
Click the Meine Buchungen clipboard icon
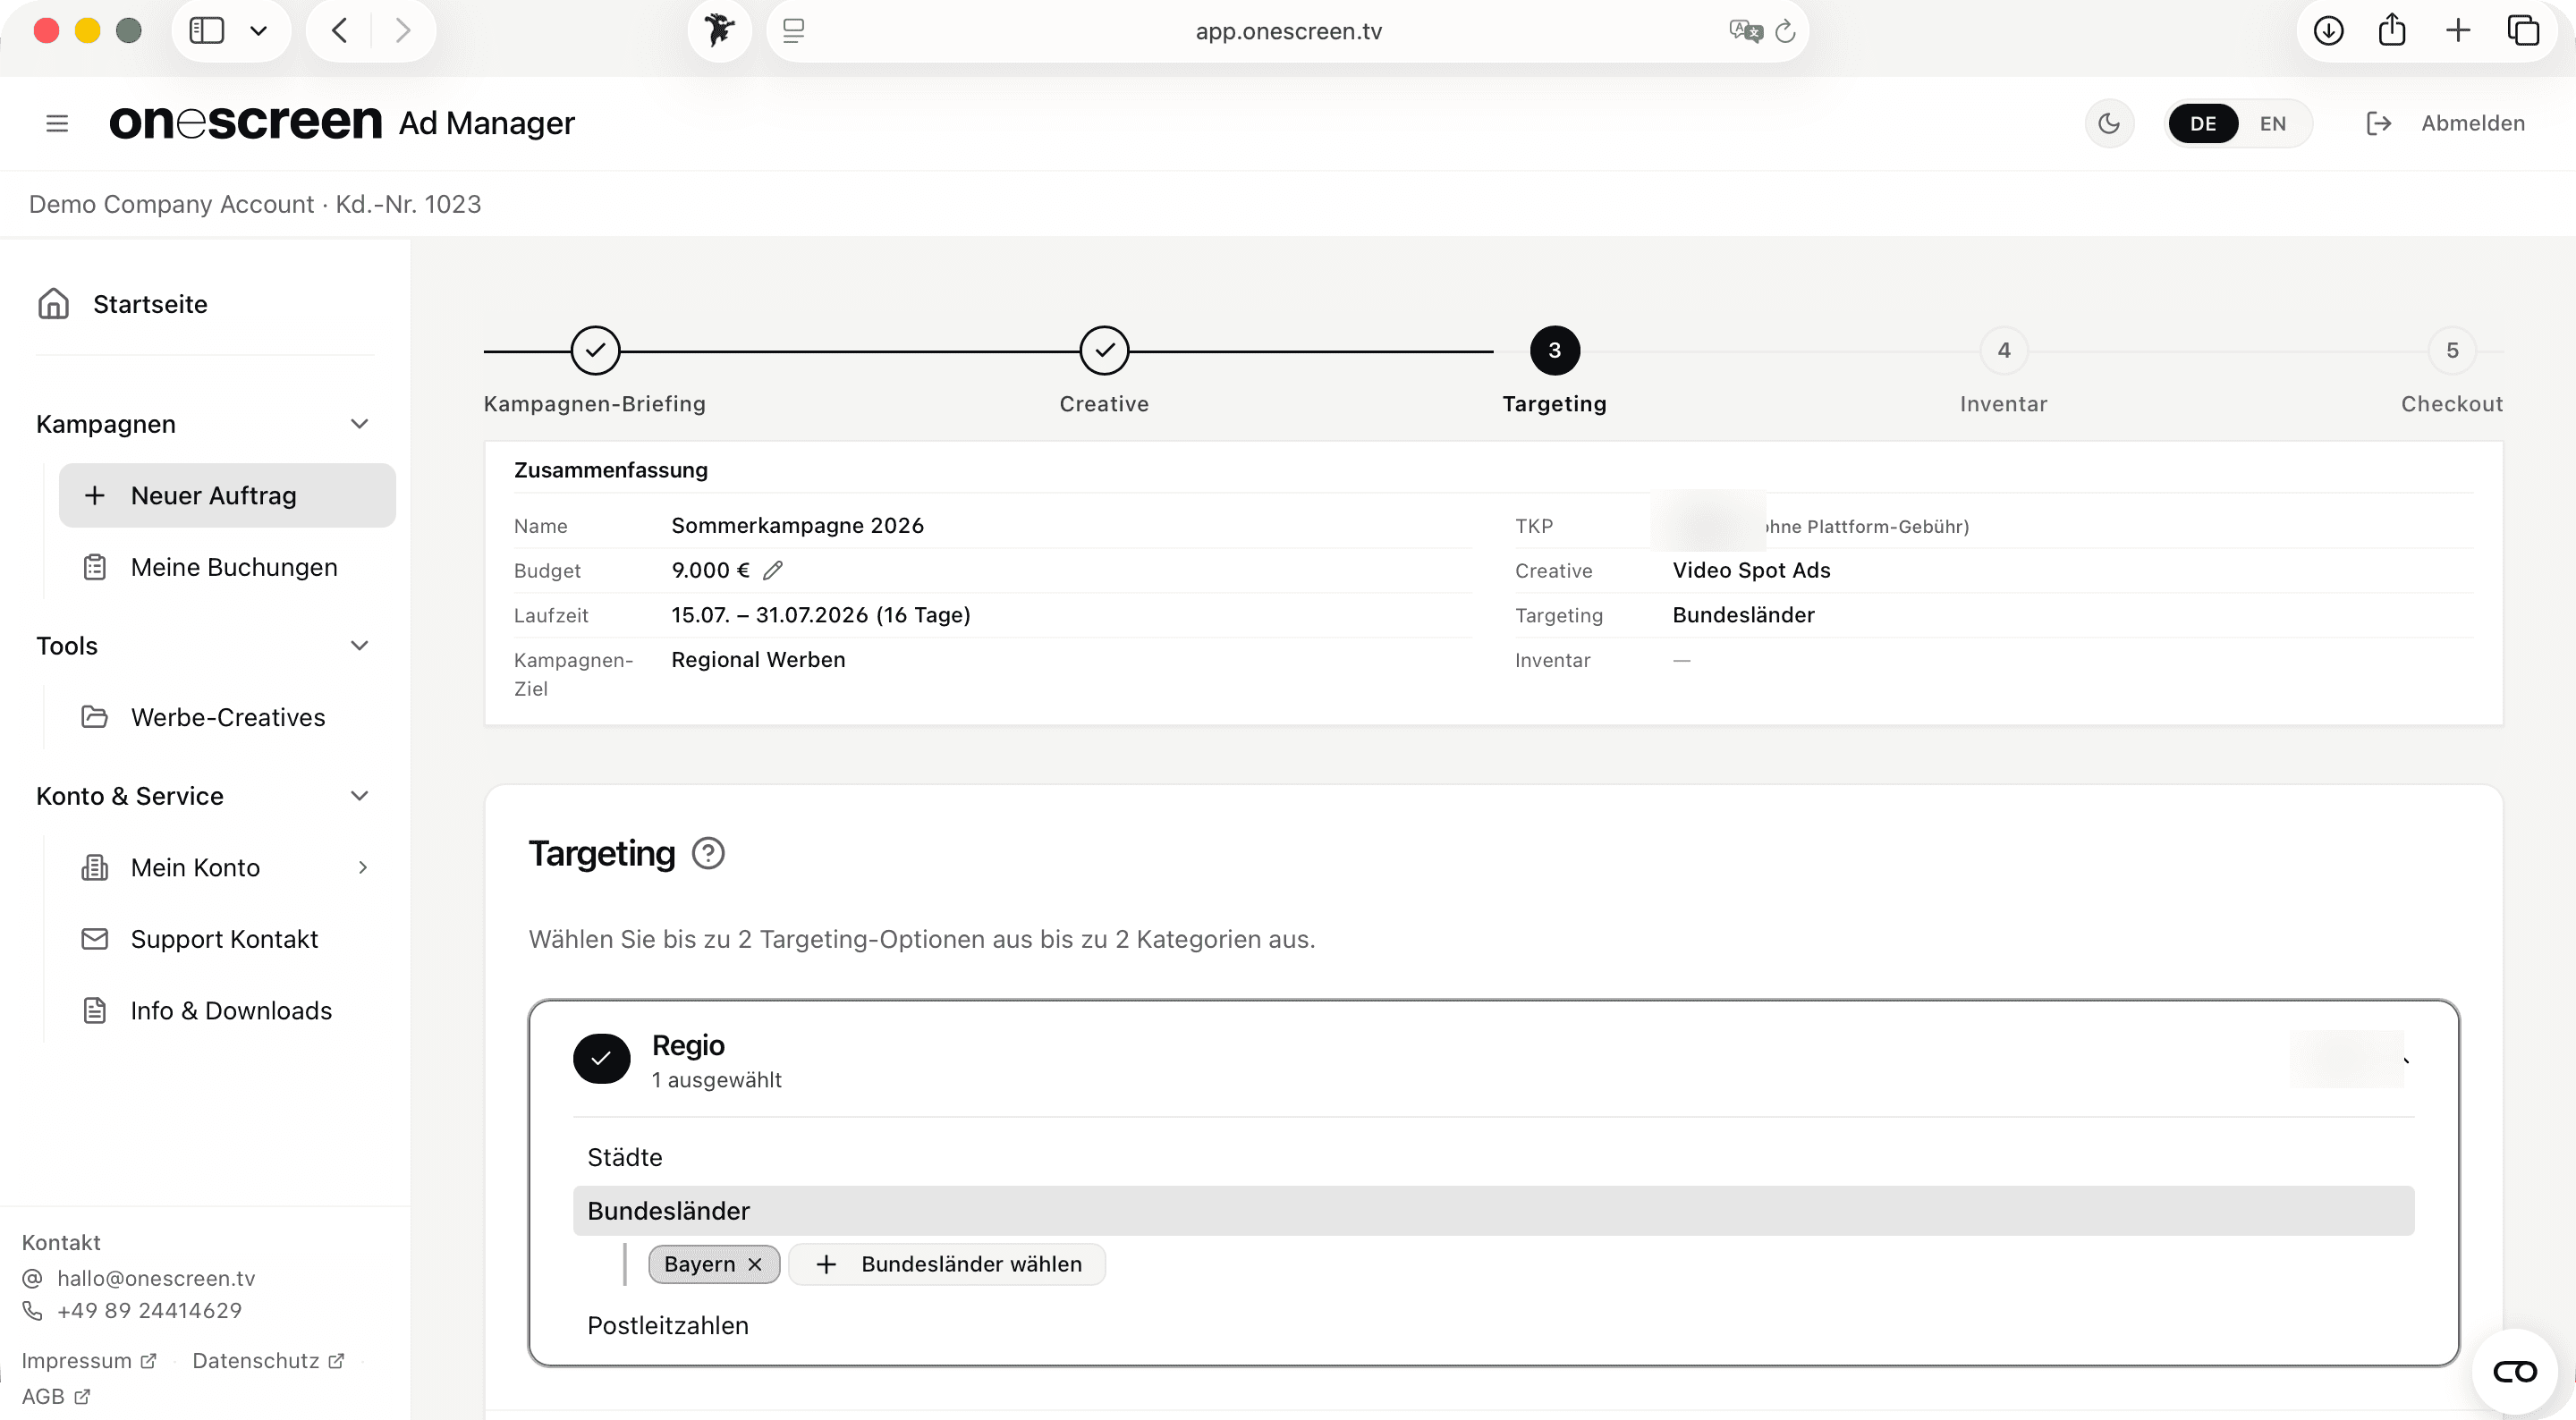pos(94,567)
